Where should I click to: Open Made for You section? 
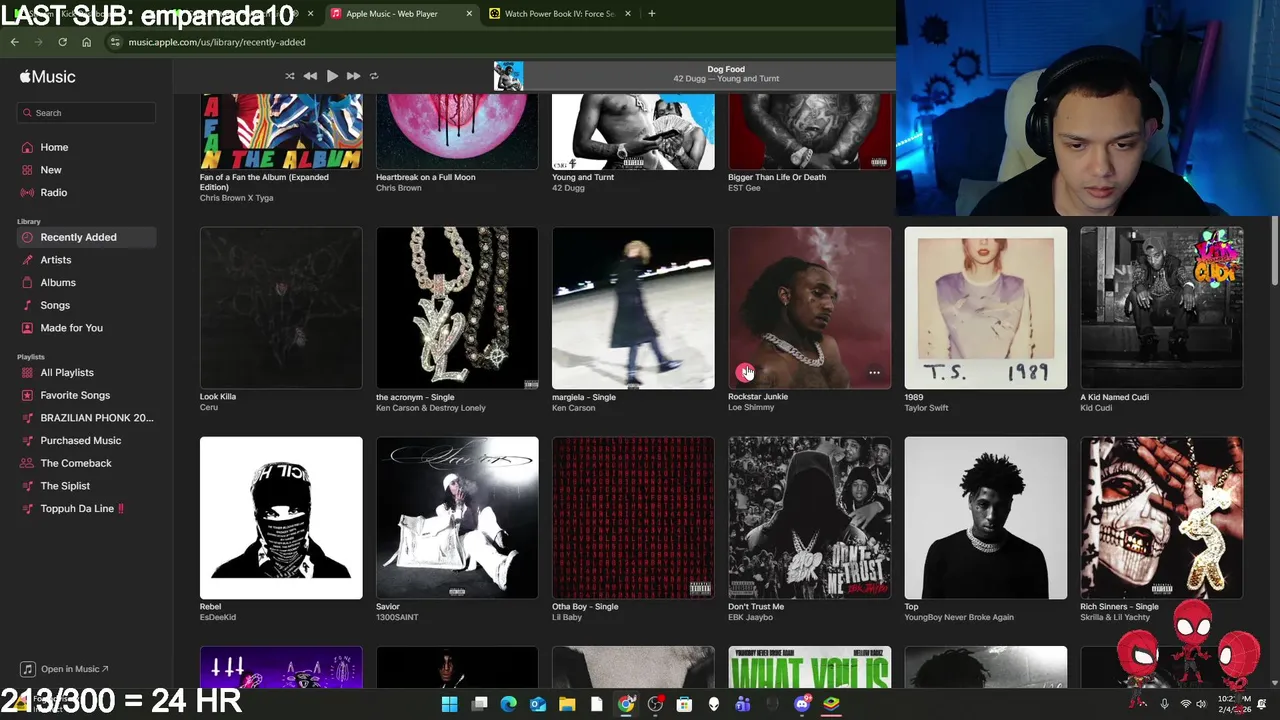71,328
